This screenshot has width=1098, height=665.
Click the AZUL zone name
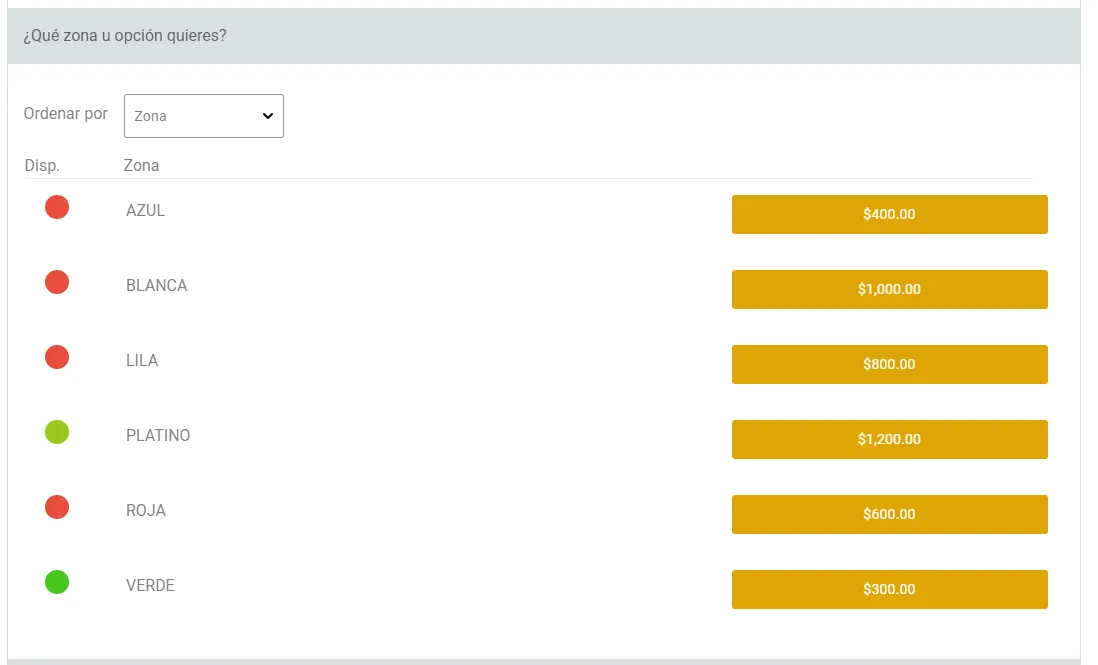146,211
